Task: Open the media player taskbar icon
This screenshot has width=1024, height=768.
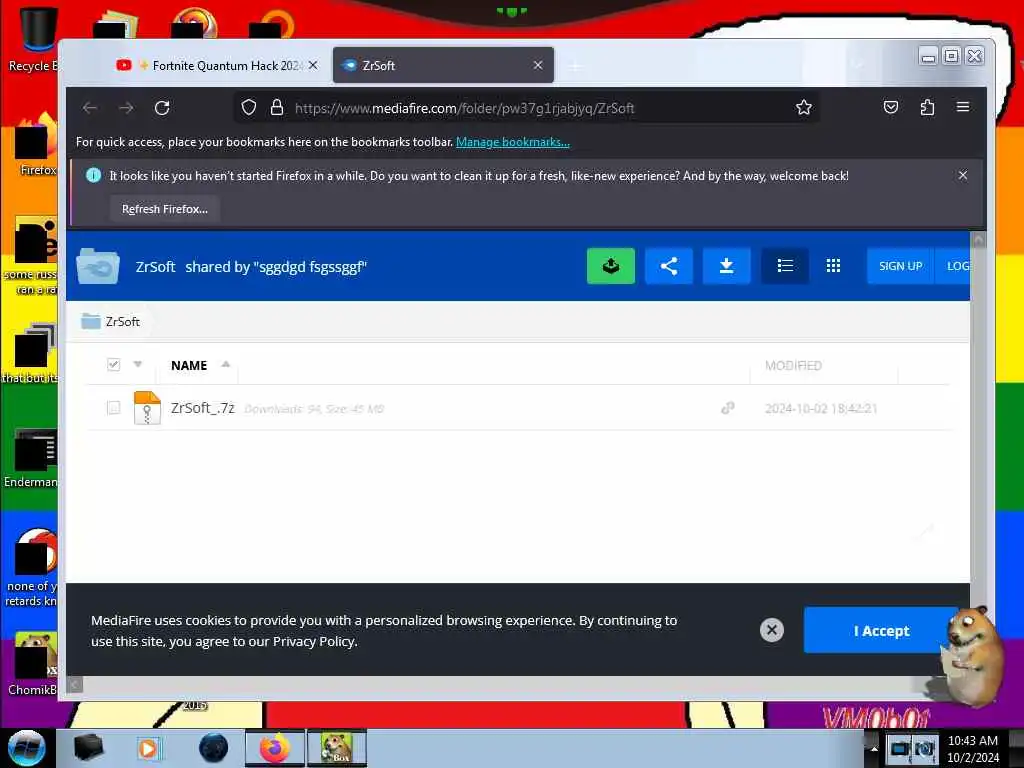Action: pos(149,748)
